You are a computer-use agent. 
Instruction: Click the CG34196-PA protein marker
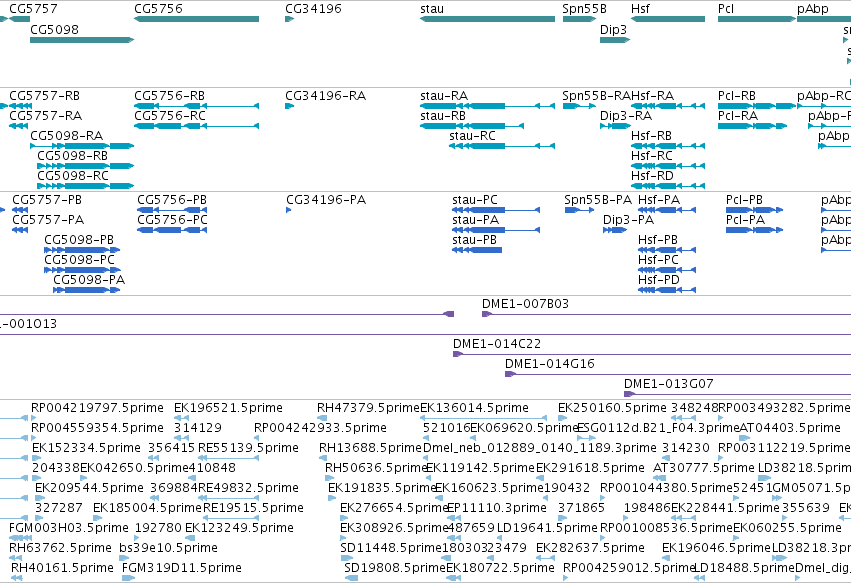click(x=289, y=210)
